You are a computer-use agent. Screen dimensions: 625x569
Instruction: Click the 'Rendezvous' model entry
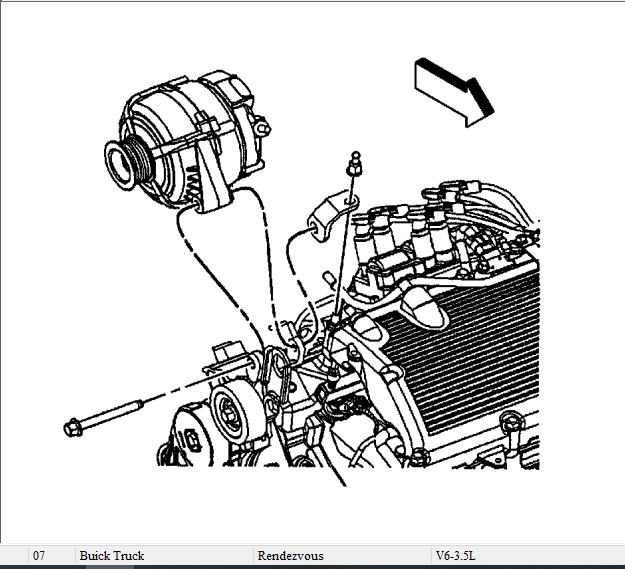point(342,555)
